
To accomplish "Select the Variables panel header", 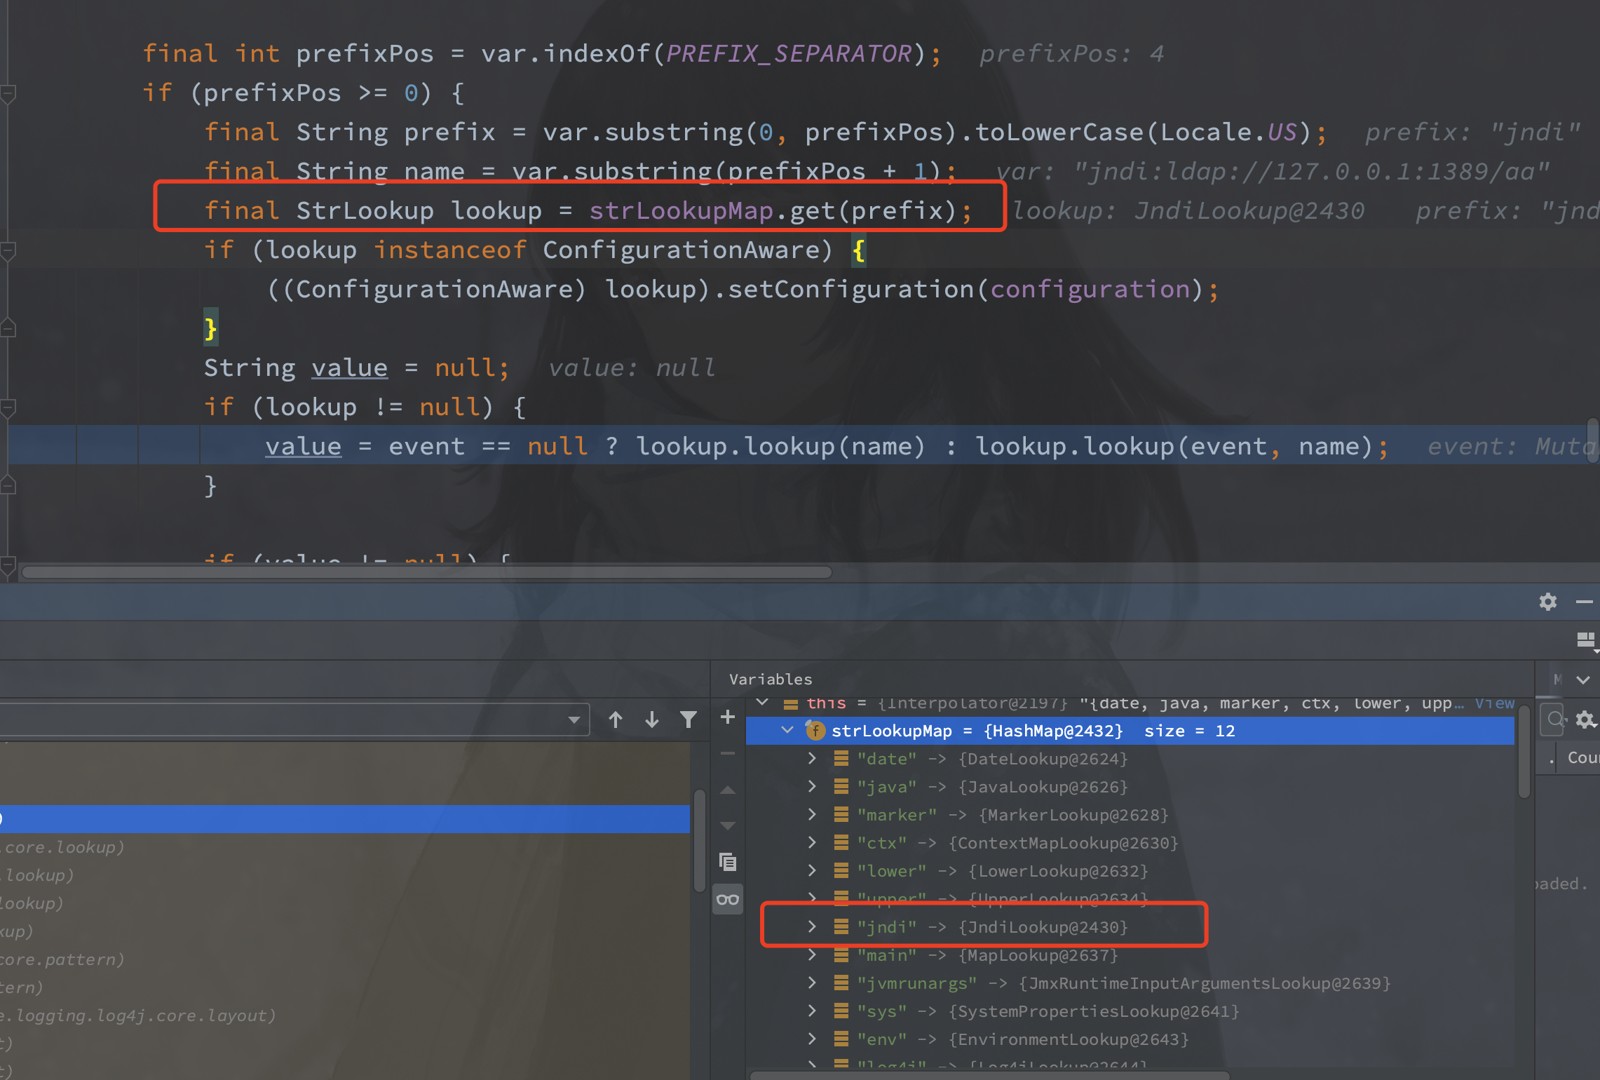I will (x=770, y=679).
